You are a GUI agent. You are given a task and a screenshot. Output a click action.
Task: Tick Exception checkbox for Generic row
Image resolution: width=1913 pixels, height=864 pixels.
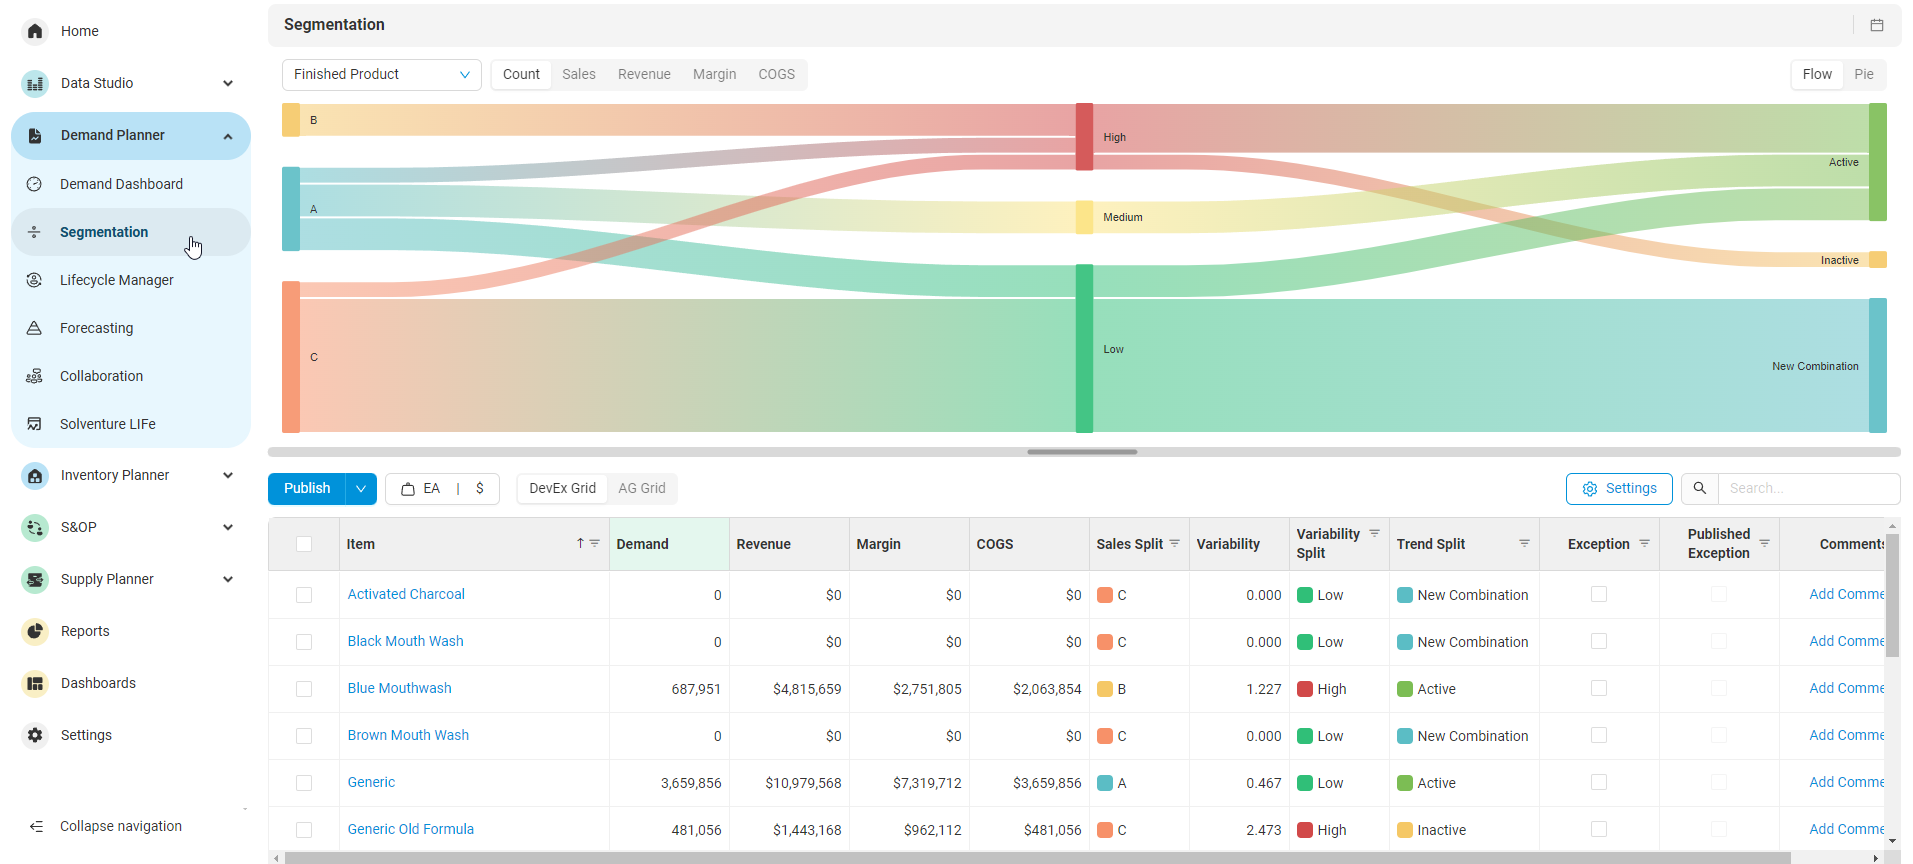click(x=1599, y=782)
